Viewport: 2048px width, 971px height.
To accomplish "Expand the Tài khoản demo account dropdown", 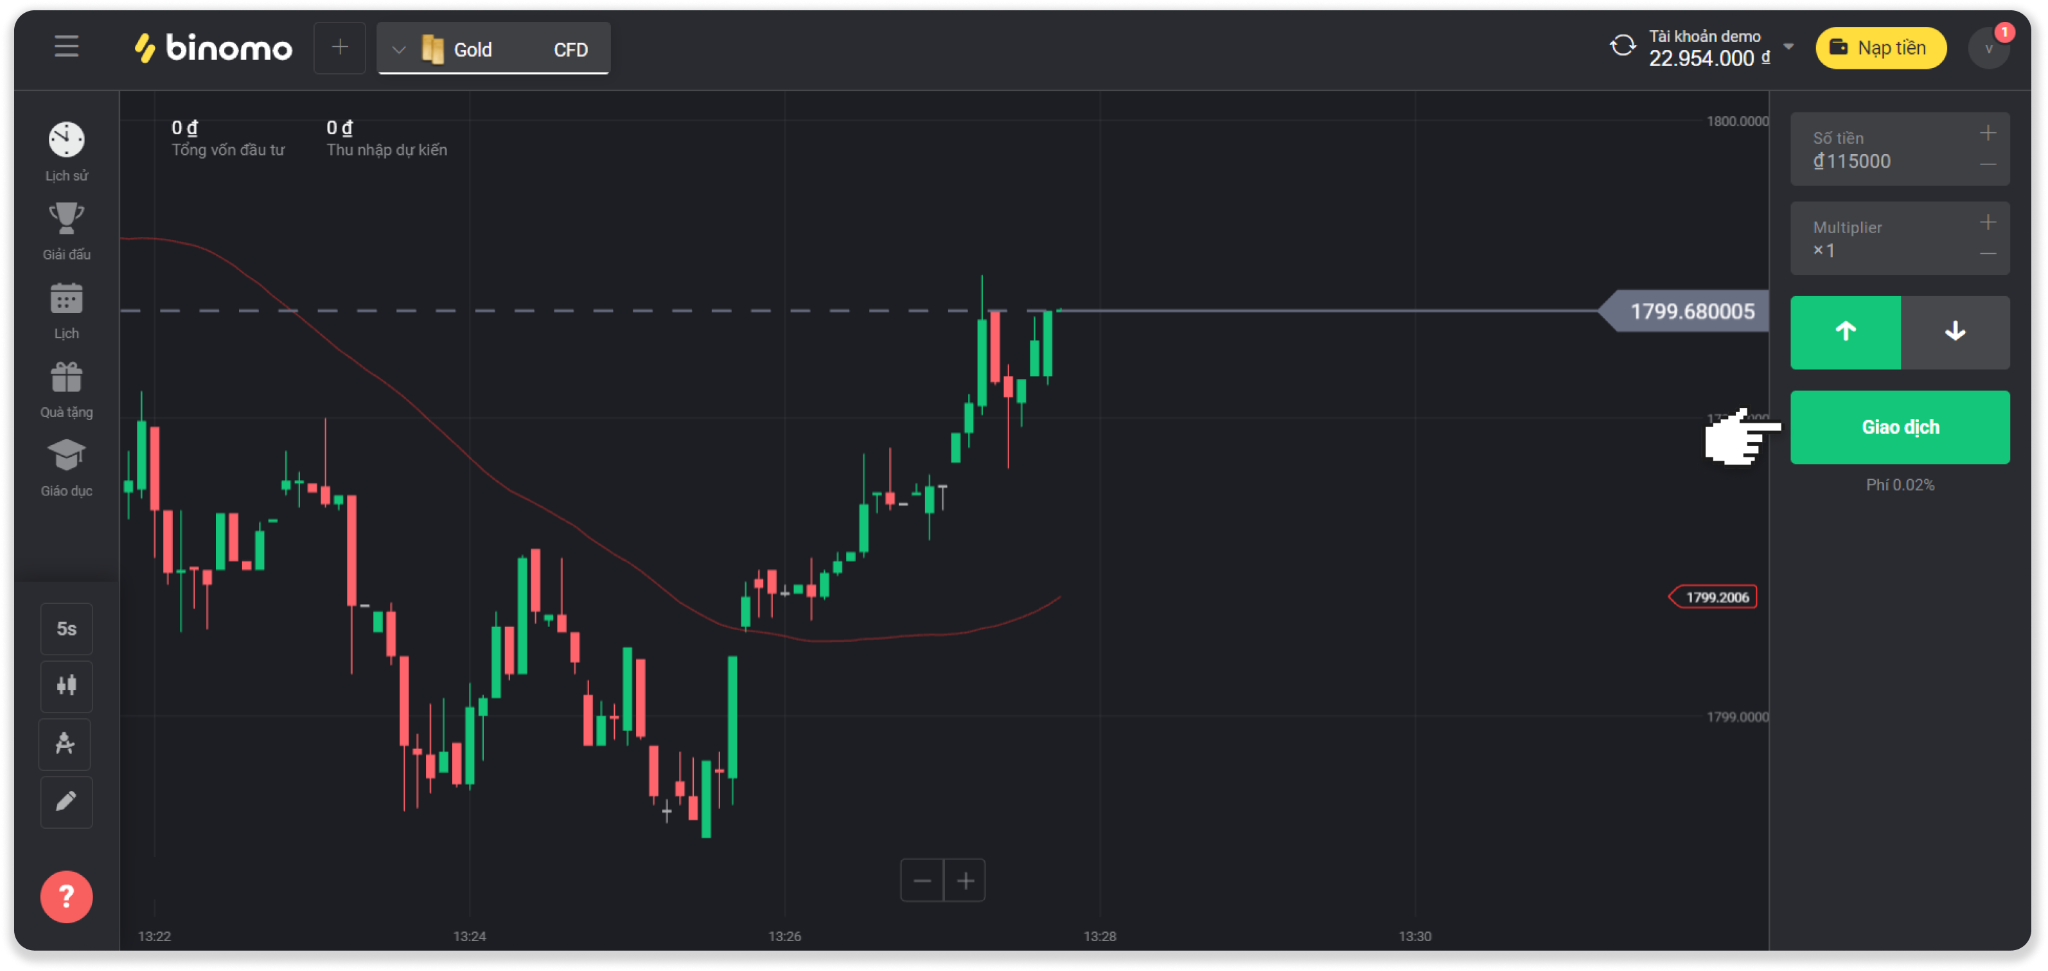I will tap(1789, 47).
